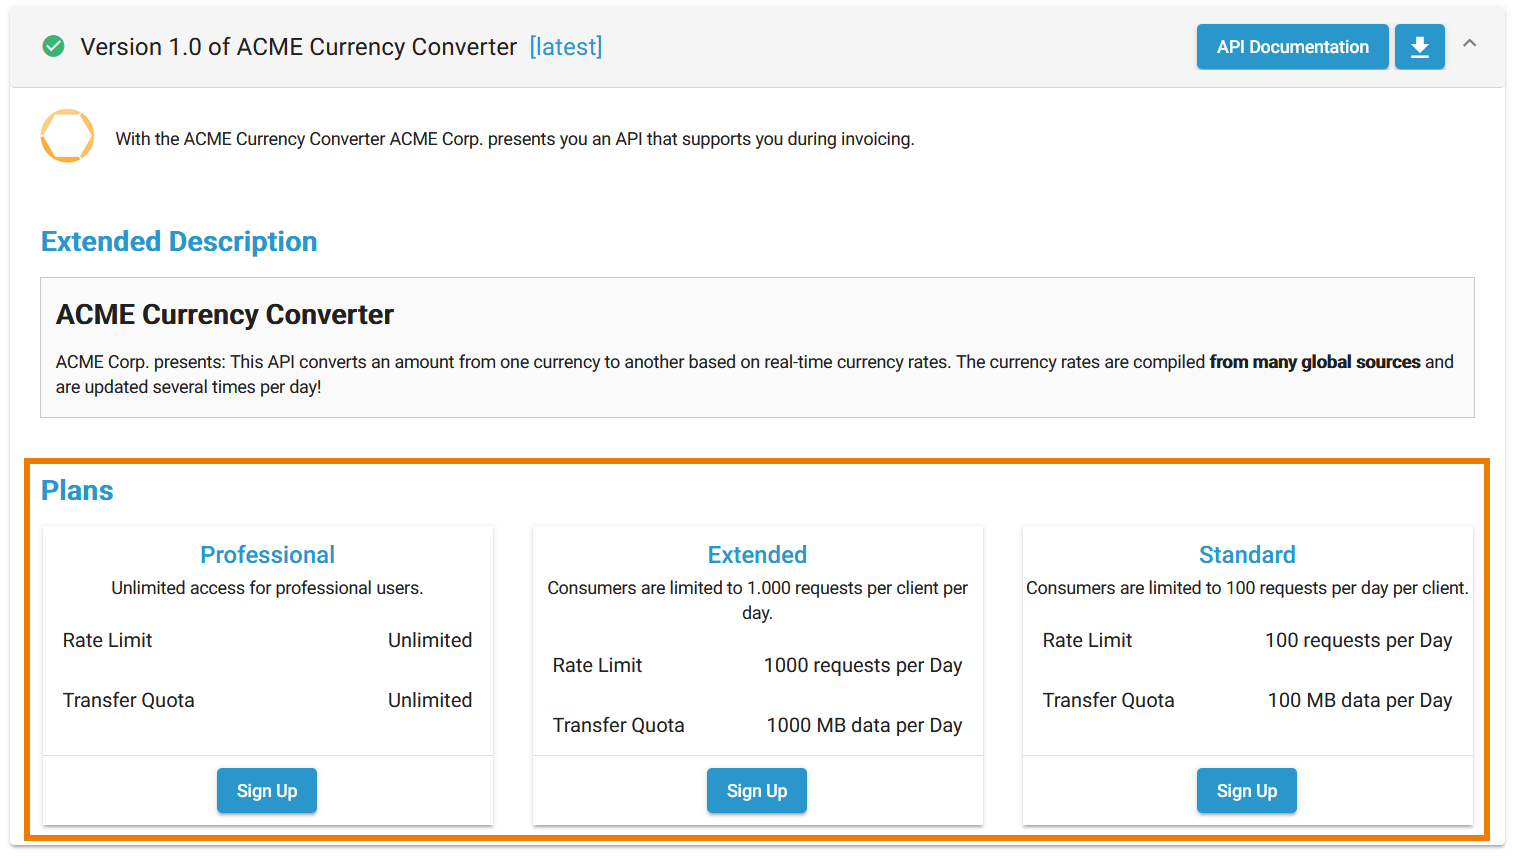Sign up for the Extended plan
Image resolution: width=1518 pixels, height=859 pixels.
(757, 791)
